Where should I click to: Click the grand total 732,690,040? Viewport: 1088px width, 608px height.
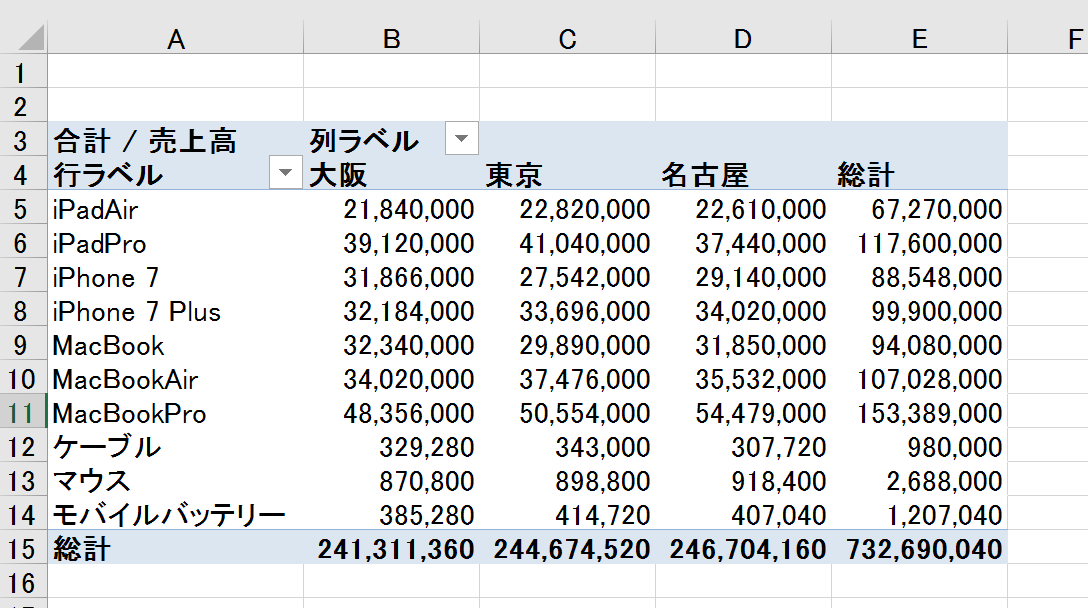pos(924,550)
